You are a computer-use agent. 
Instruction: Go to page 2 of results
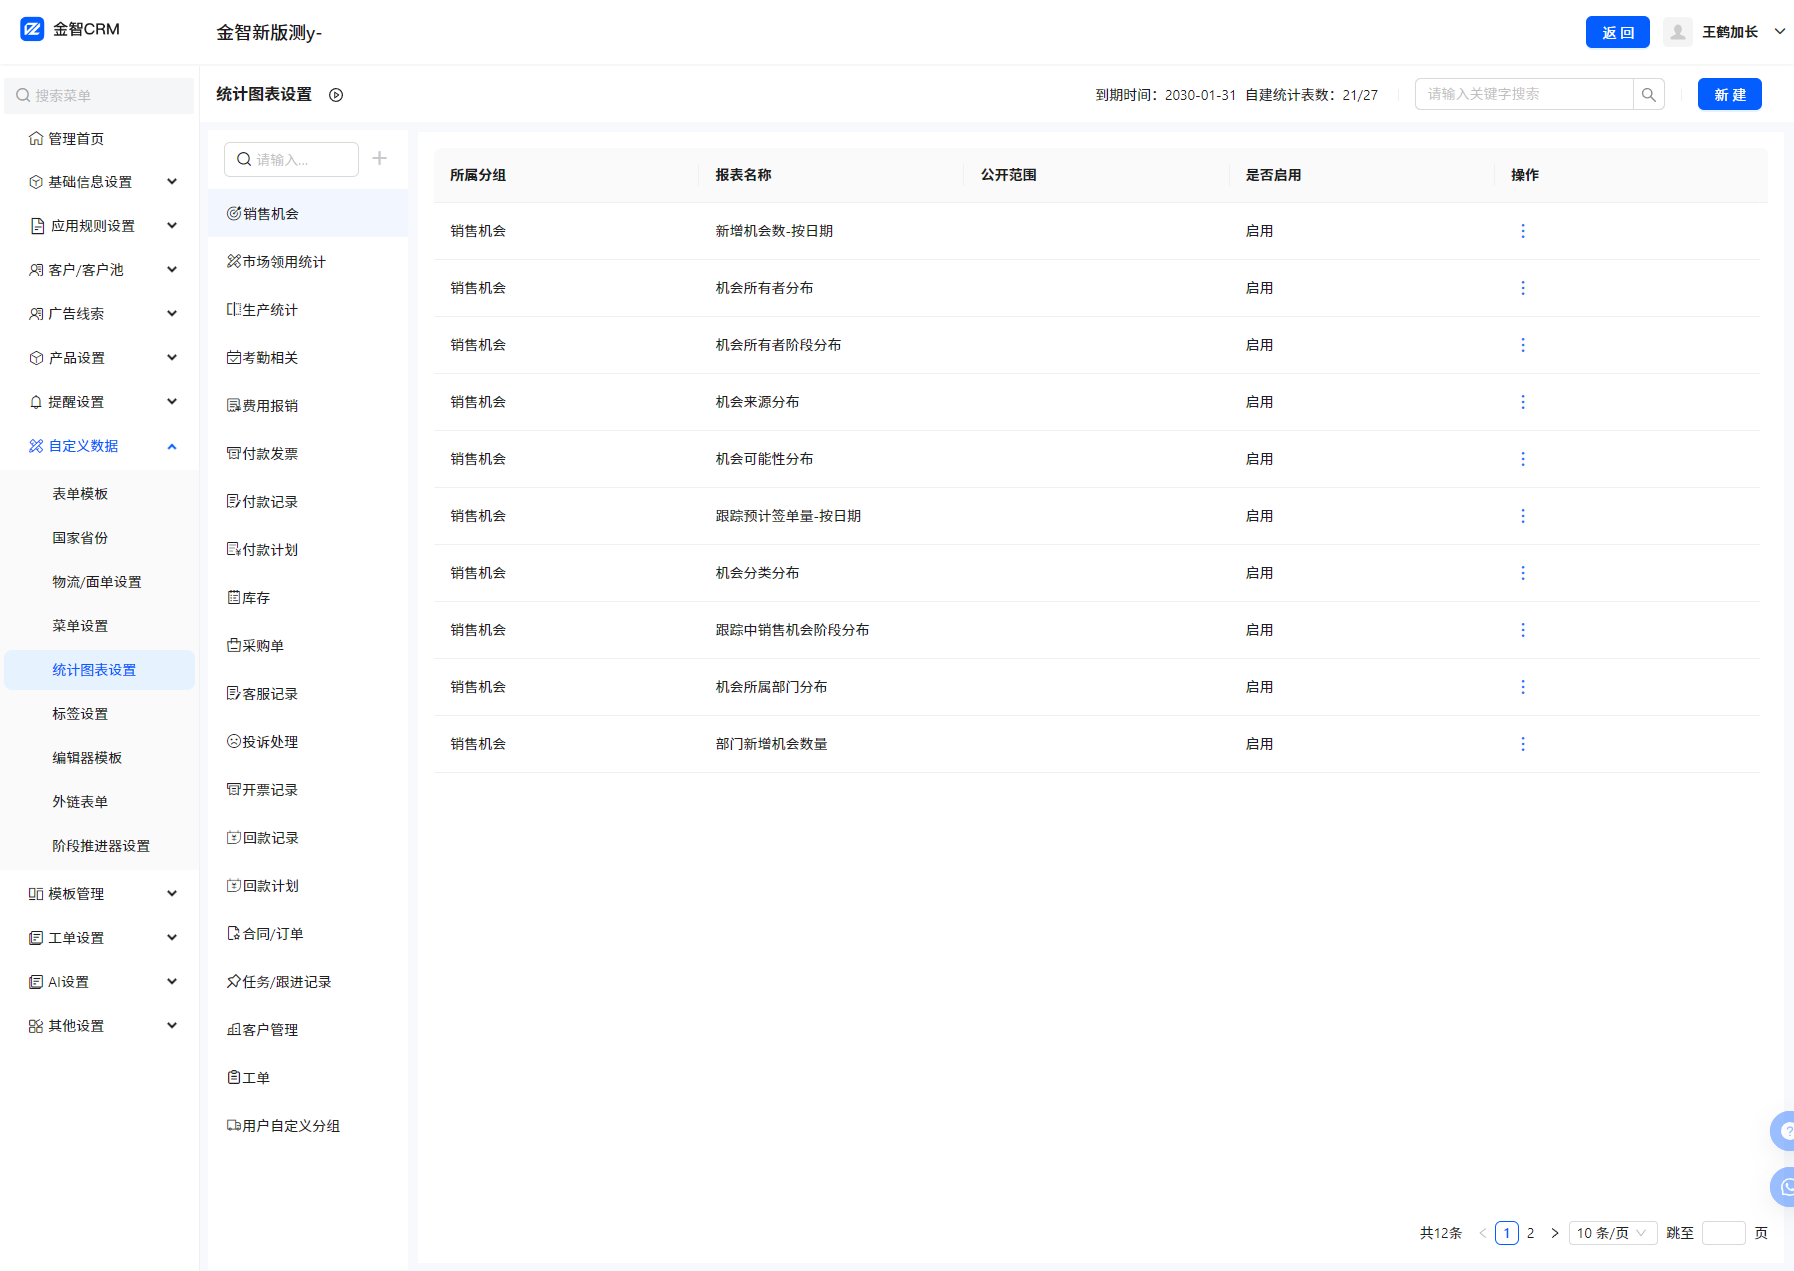[x=1530, y=1233]
